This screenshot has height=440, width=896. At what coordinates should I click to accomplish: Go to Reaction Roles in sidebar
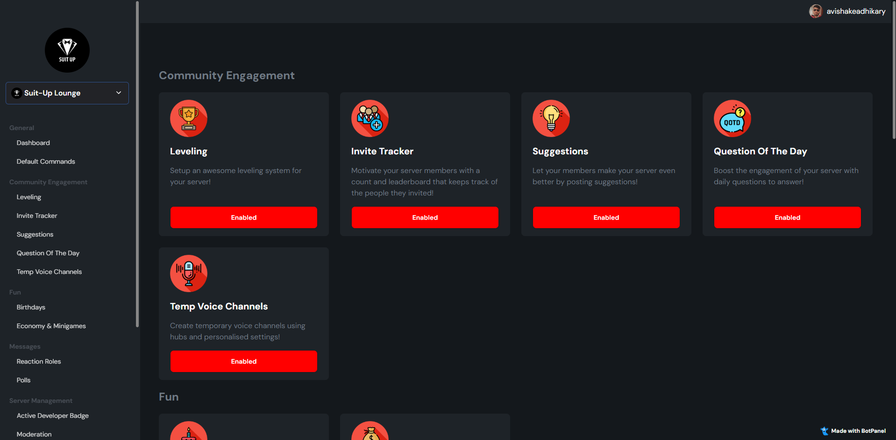[x=38, y=361]
